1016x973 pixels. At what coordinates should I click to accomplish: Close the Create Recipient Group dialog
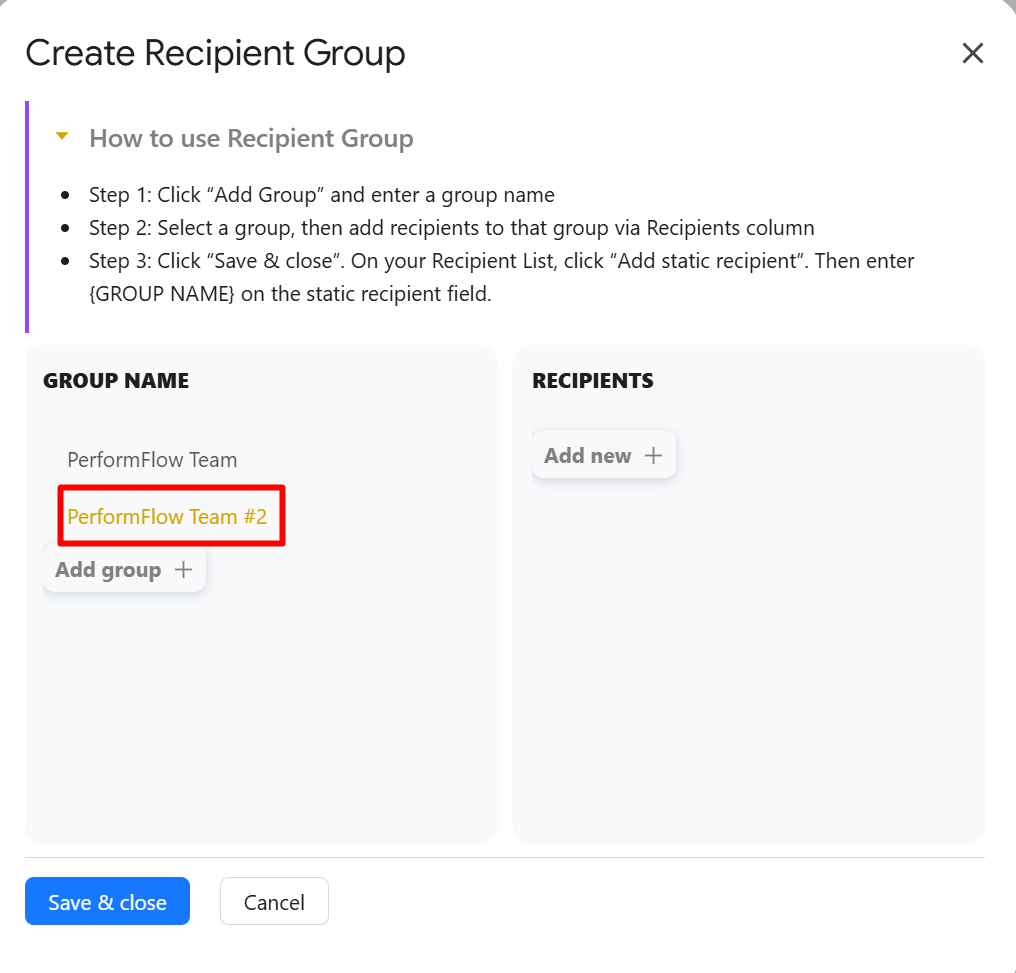coord(973,53)
